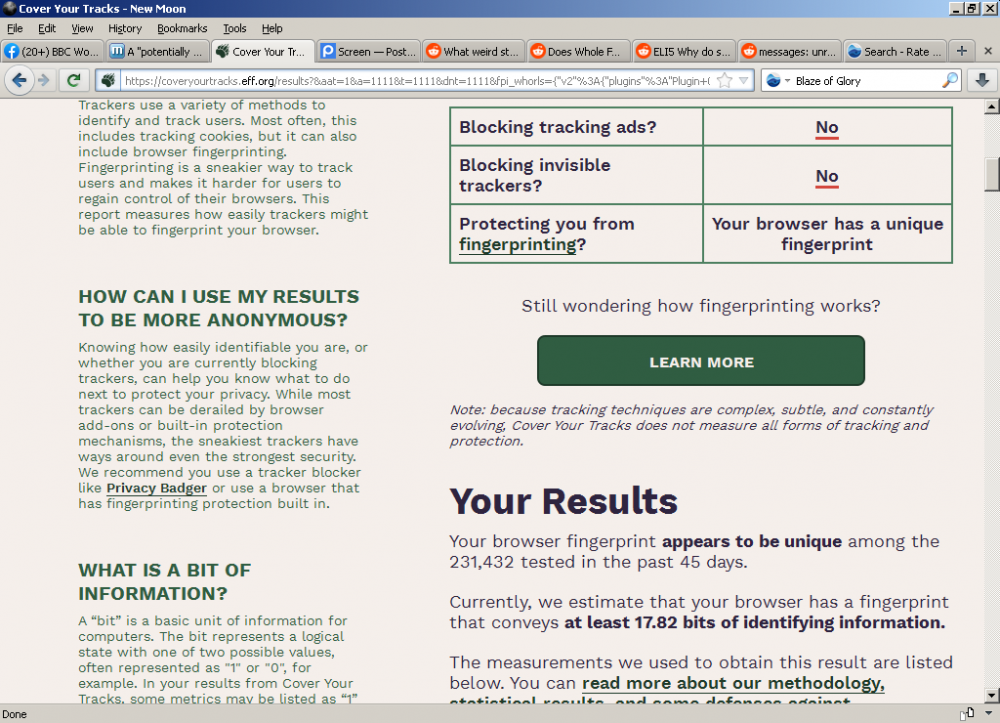The width and height of the screenshot is (1000, 723).
Task: Open the Bookmarks menu
Action: pyautogui.click(x=181, y=28)
